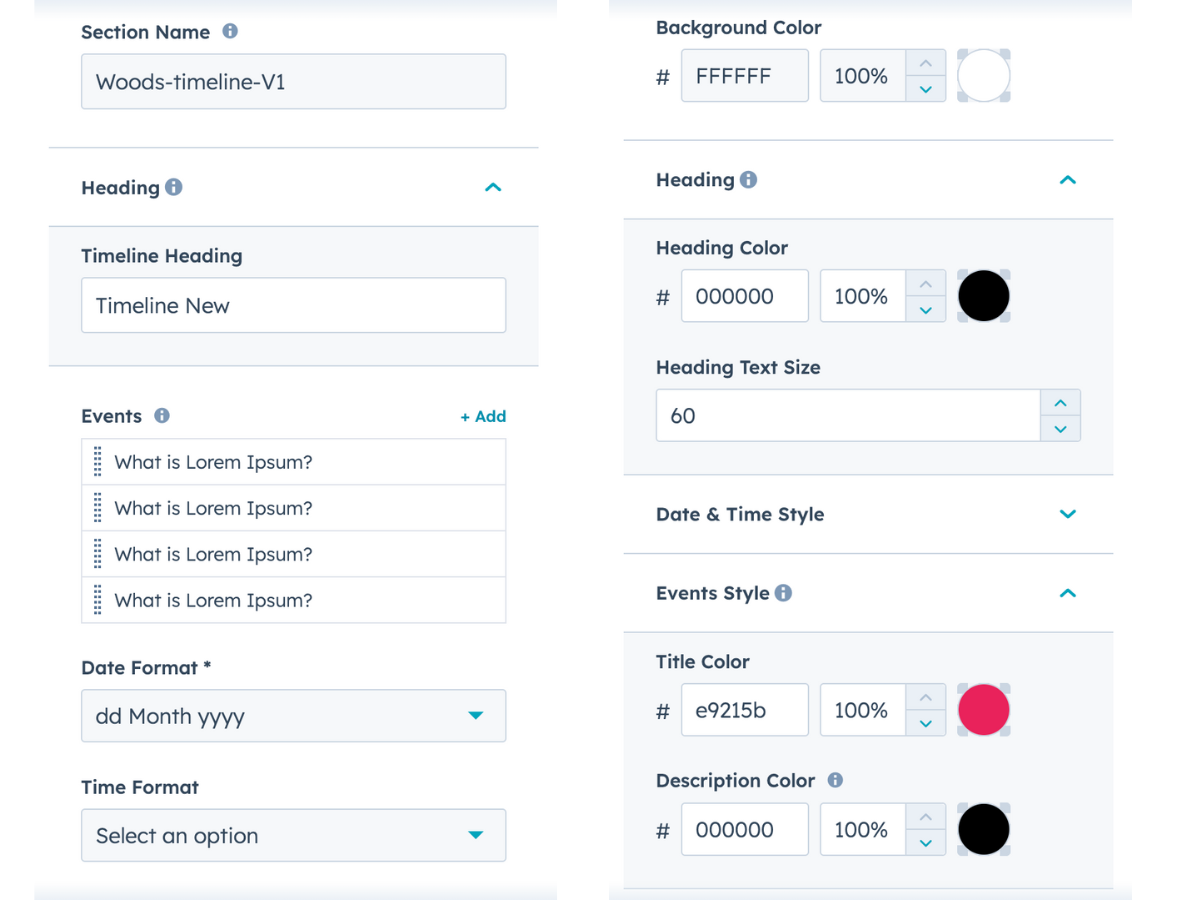The height and width of the screenshot is (900, 1200).
Task: Expand the Date & Time Style section
Action: click(x=1067, y=514)
